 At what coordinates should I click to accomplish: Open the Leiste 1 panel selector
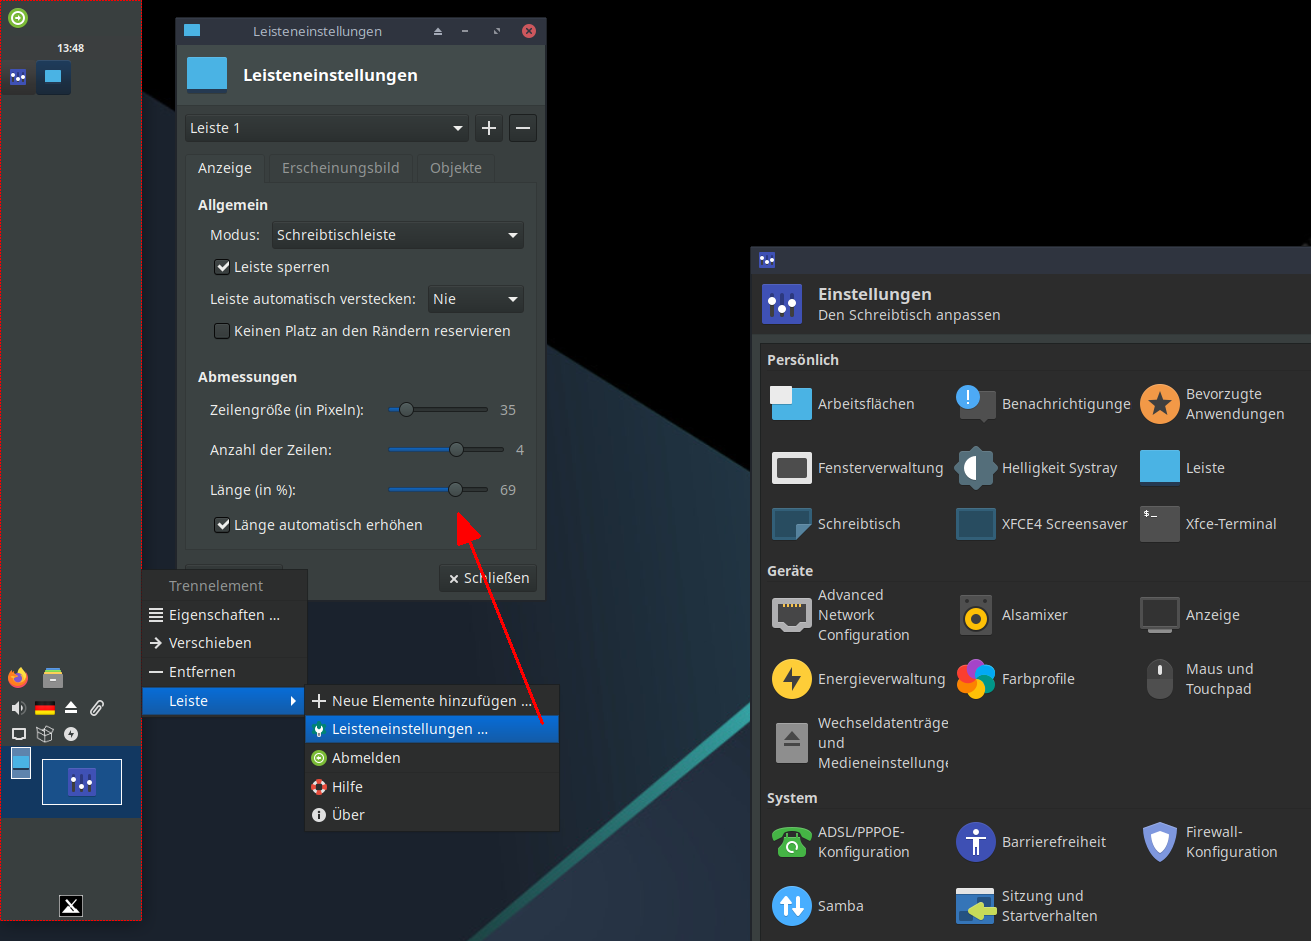pos(326,128)
